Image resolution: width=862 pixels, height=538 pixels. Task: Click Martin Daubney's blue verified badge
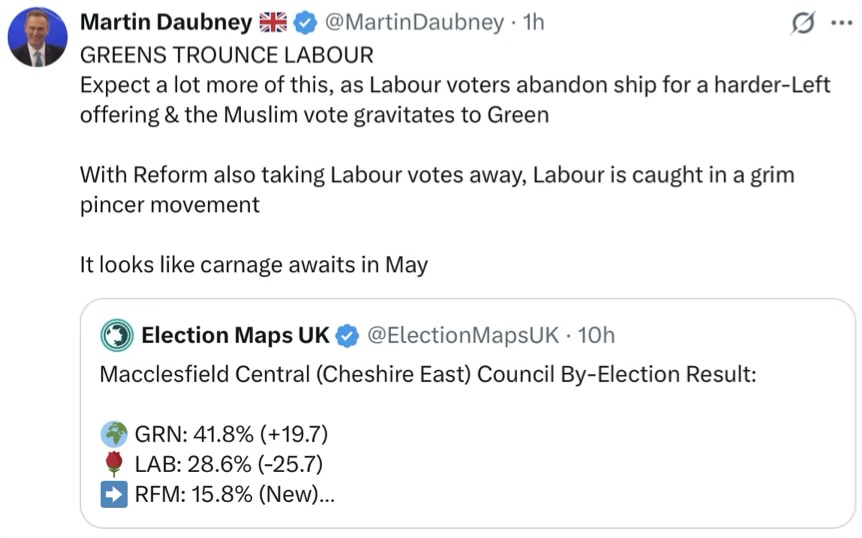(305, 23)
